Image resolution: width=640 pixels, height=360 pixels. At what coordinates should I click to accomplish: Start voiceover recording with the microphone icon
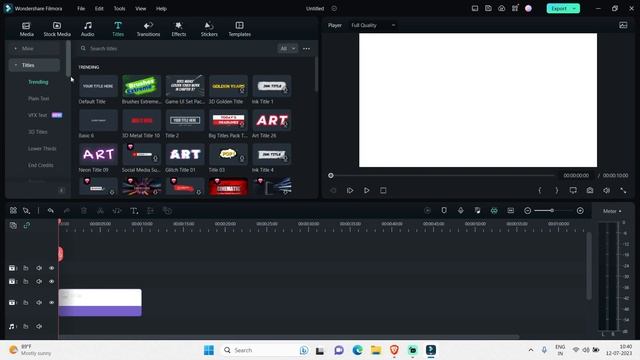click(x=461, y=210)
